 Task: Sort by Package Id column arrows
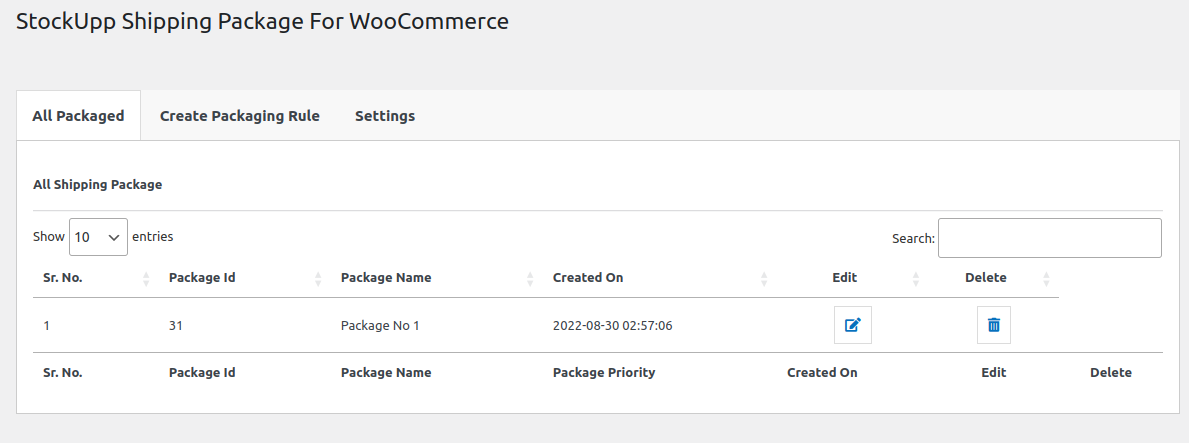point(318,278)
